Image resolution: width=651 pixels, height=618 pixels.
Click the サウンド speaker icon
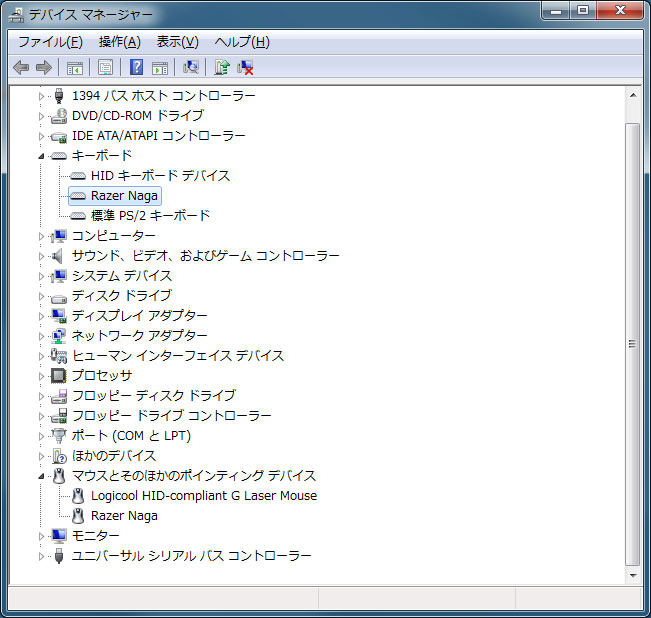pos(57,256)
